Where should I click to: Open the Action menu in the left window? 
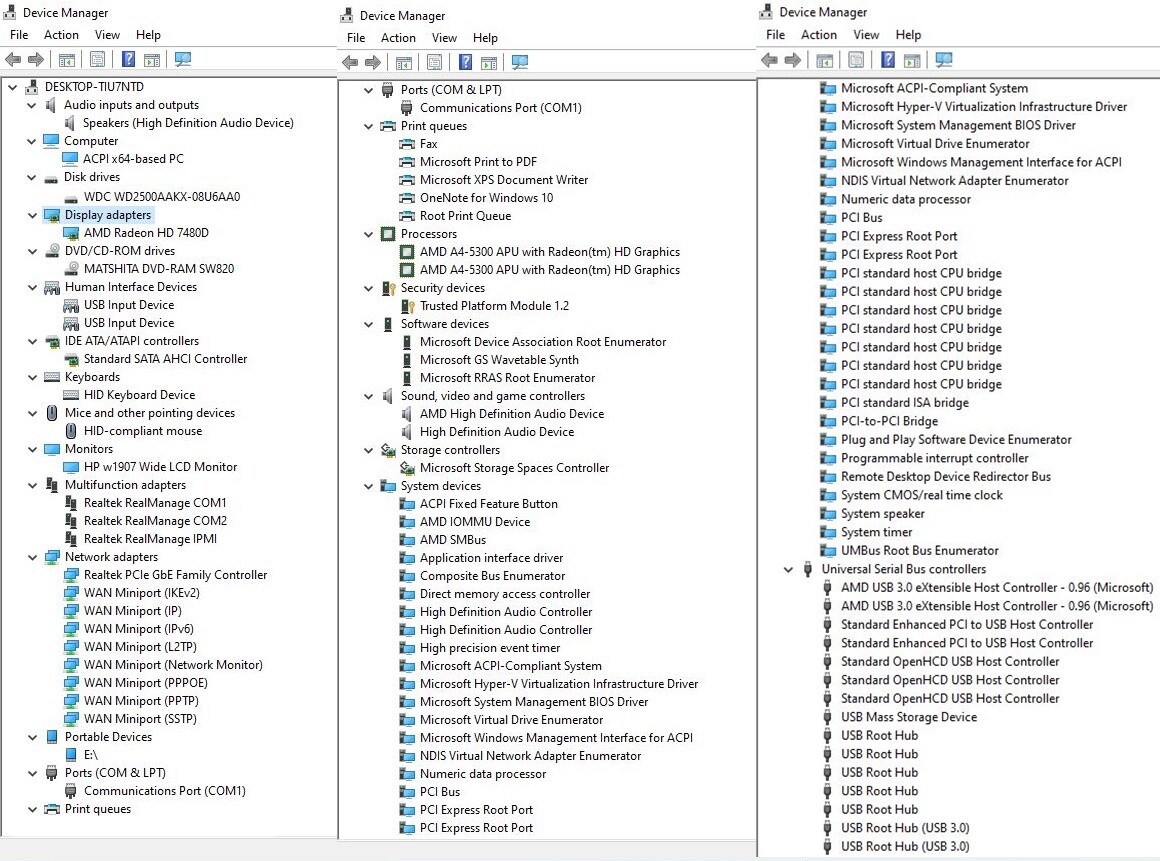[x=61, y=35]
